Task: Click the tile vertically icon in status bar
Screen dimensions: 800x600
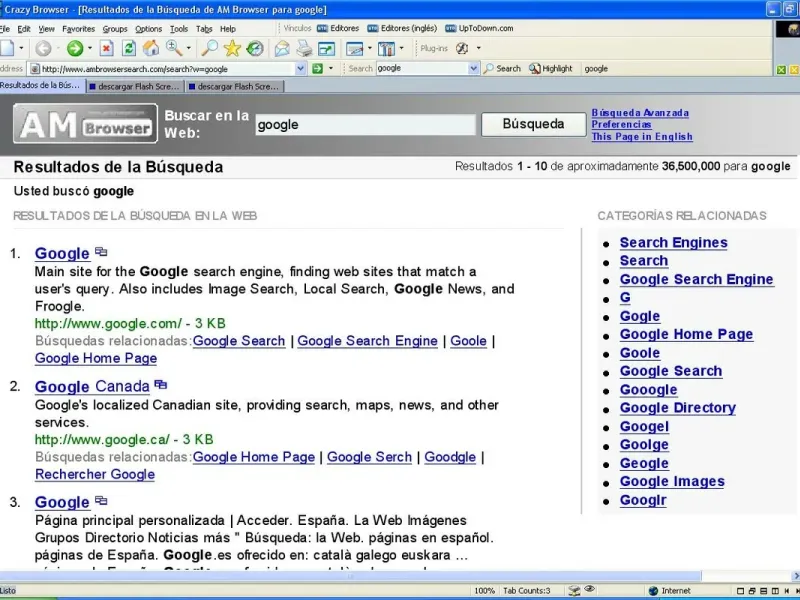Action: click(x=776, y=591)
